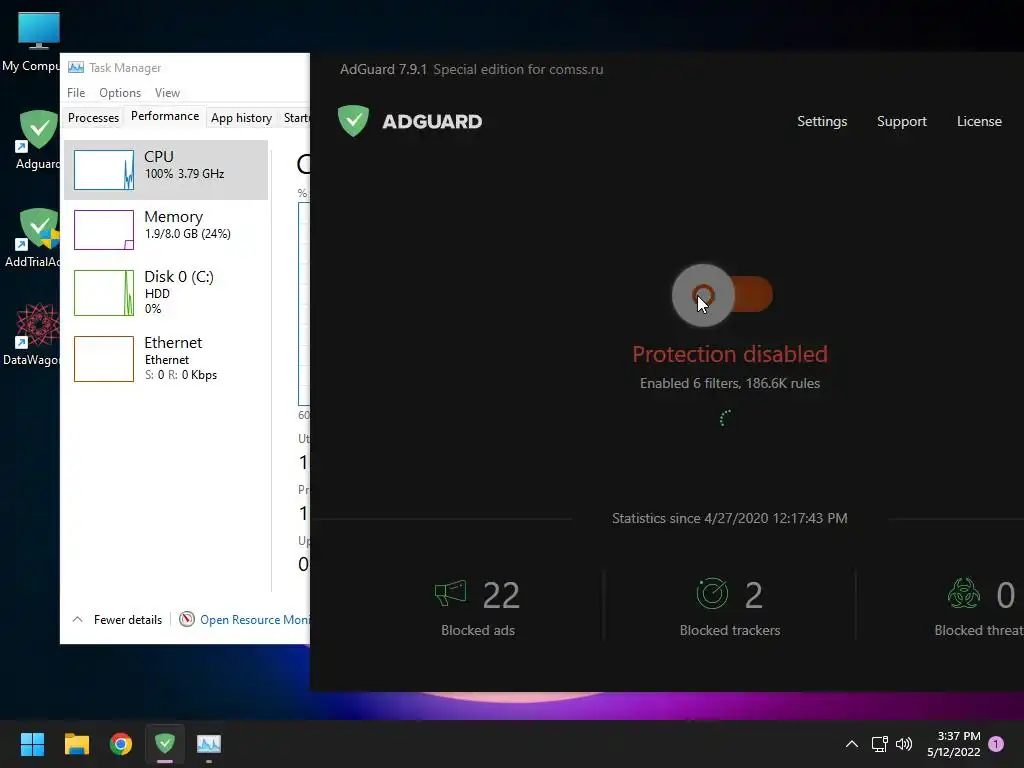Screen dimensions: 1024x768
Task: Switch to the App history tab
Action: 241,118
